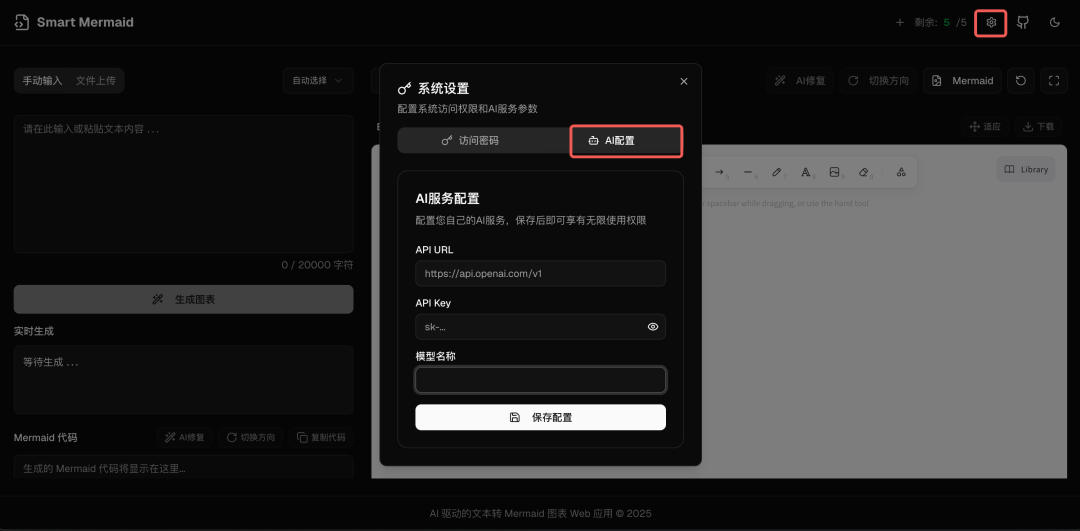The width and height of the screenshot is (1080, 531).
Task: Click the 适应 fit button
Action: 985,127
